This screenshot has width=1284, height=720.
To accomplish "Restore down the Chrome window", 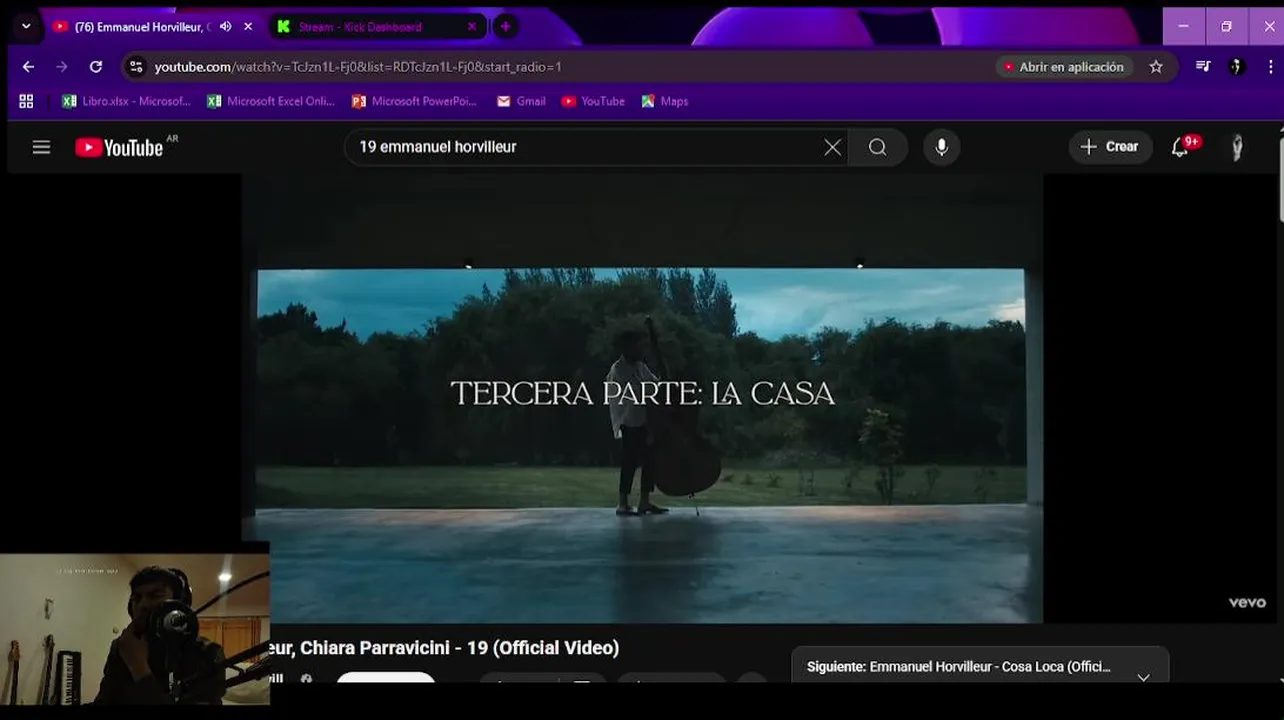I will (1226, 27).
